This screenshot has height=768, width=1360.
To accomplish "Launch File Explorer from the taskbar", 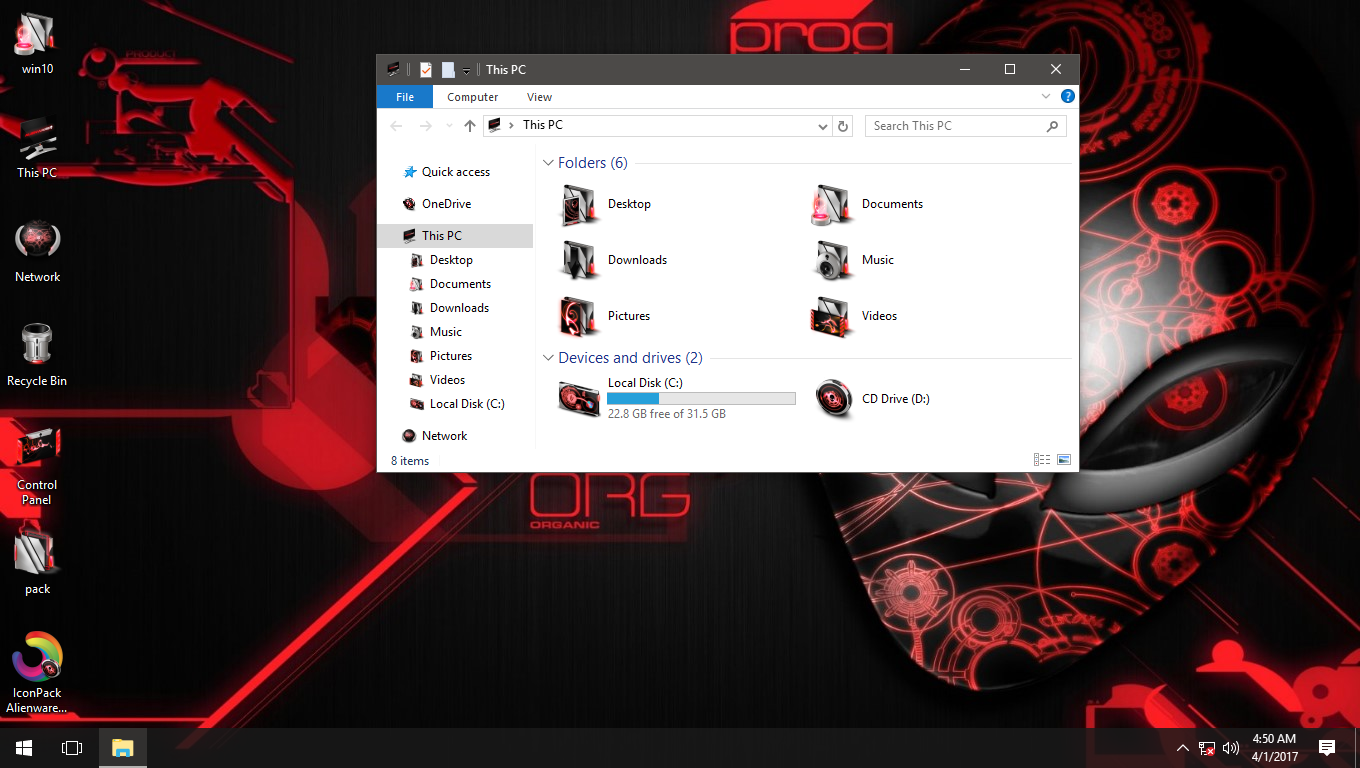I will [x=122, y=747].
